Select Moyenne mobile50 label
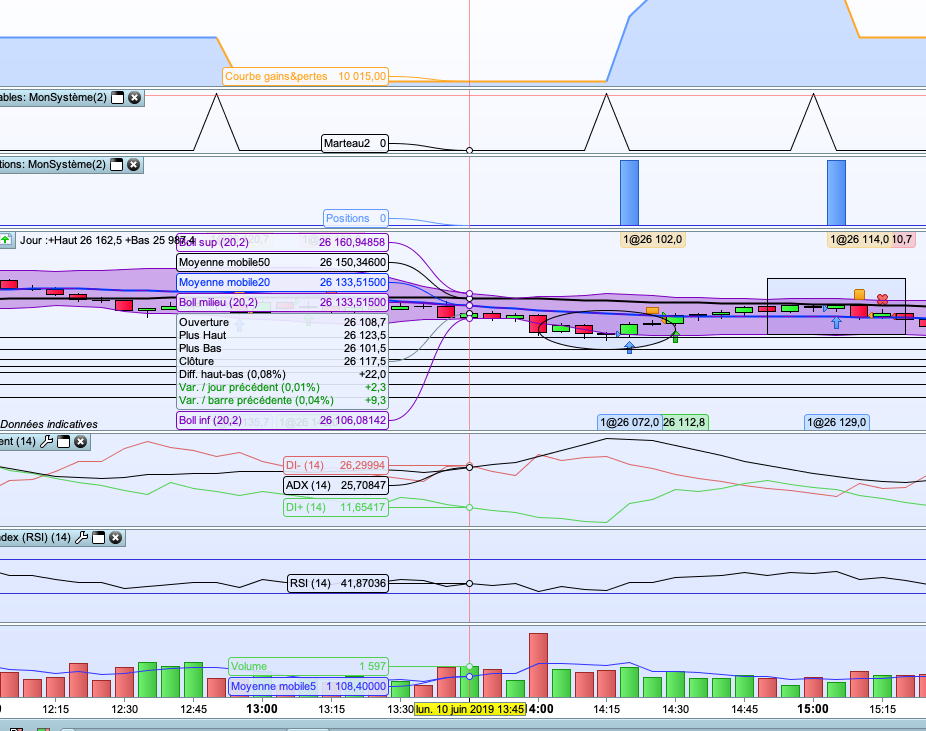 pos(282,262)
